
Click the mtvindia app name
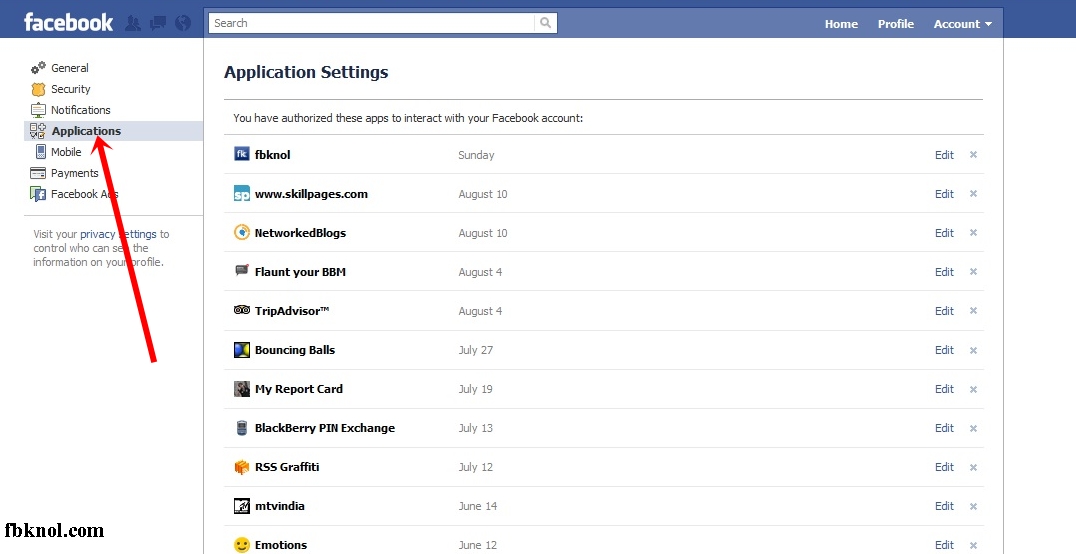(279, 507)
